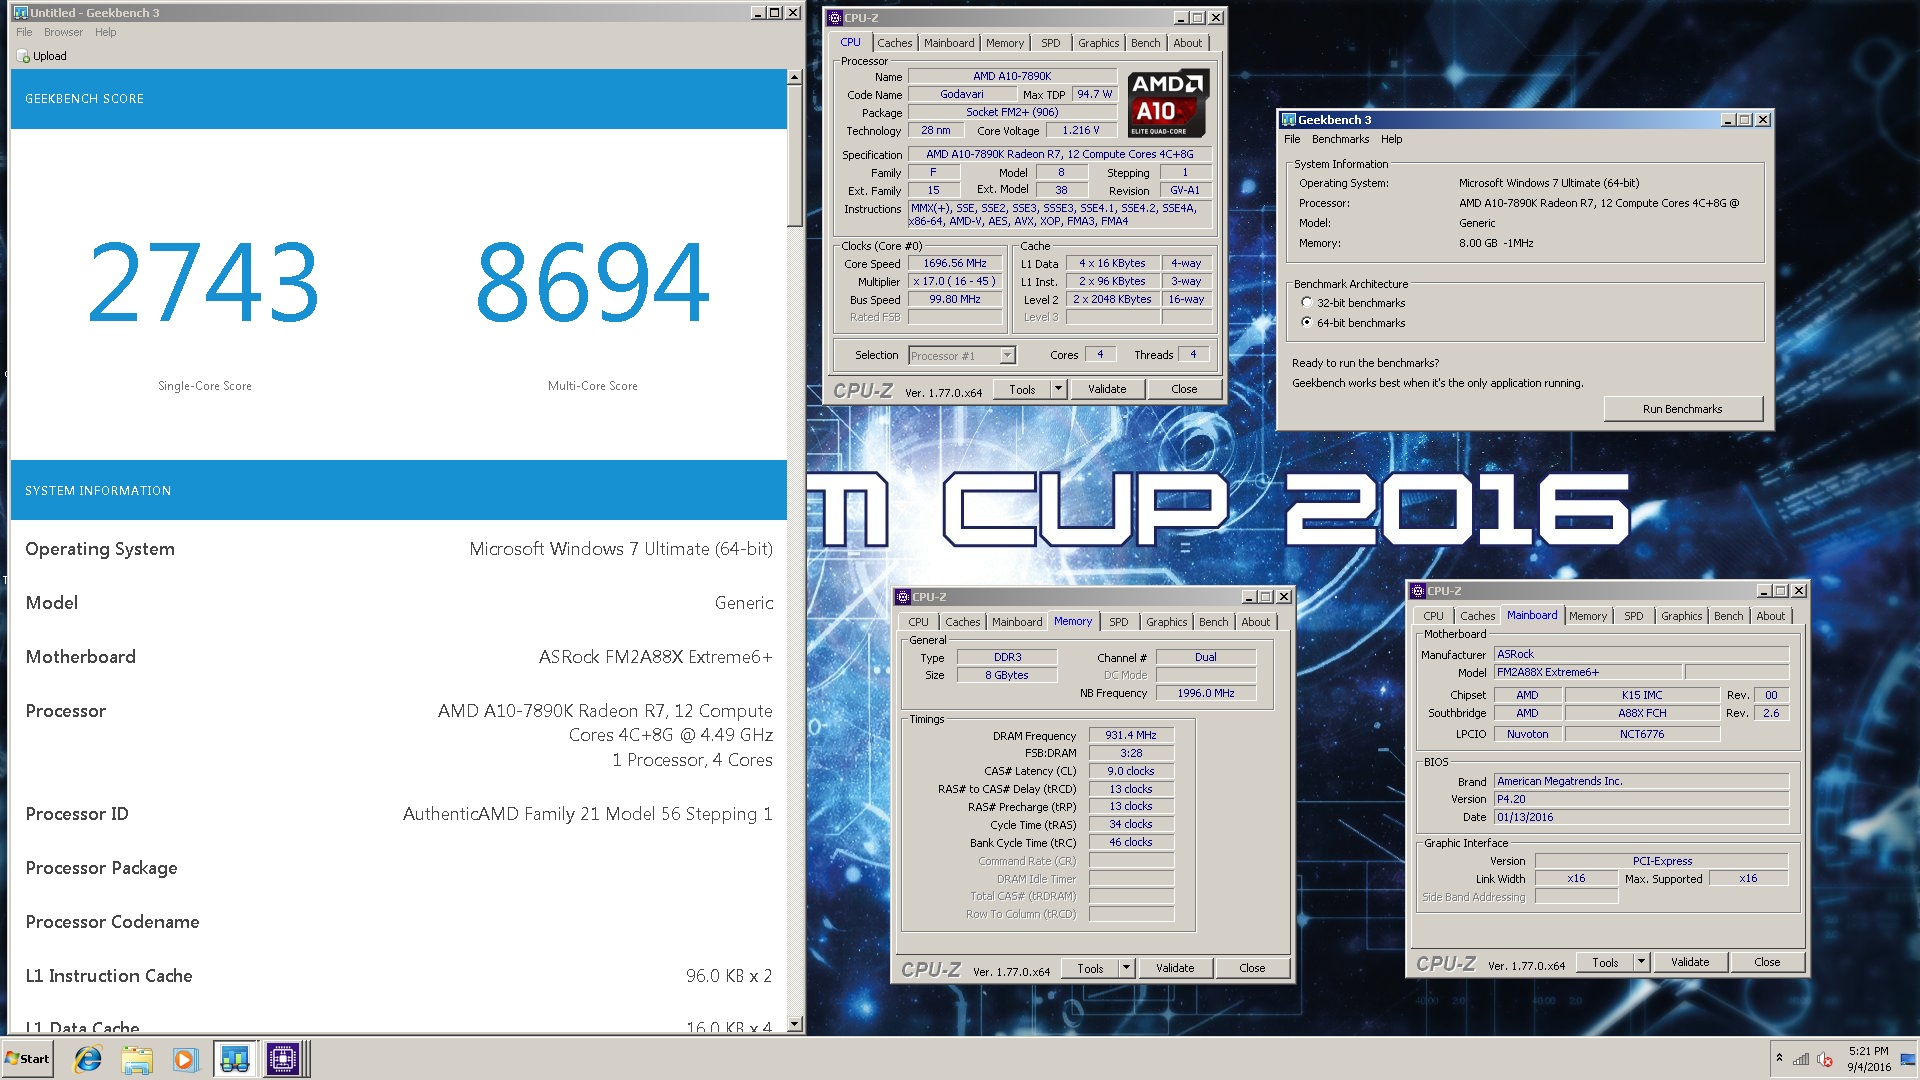Click scrollbar up arrow in Geekbench results

point(794,77)
